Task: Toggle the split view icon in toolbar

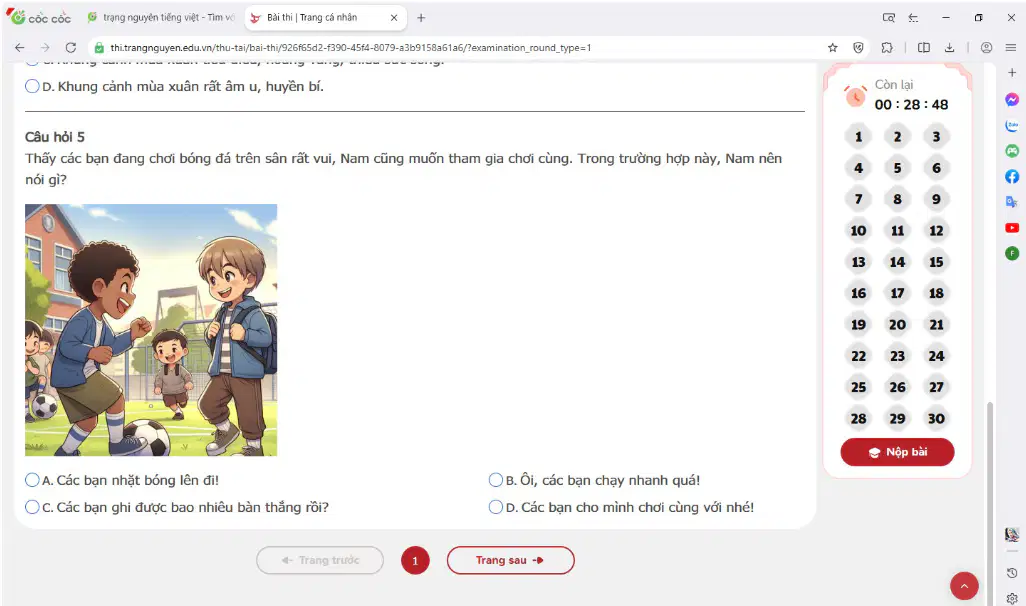Action: point(923,47)
